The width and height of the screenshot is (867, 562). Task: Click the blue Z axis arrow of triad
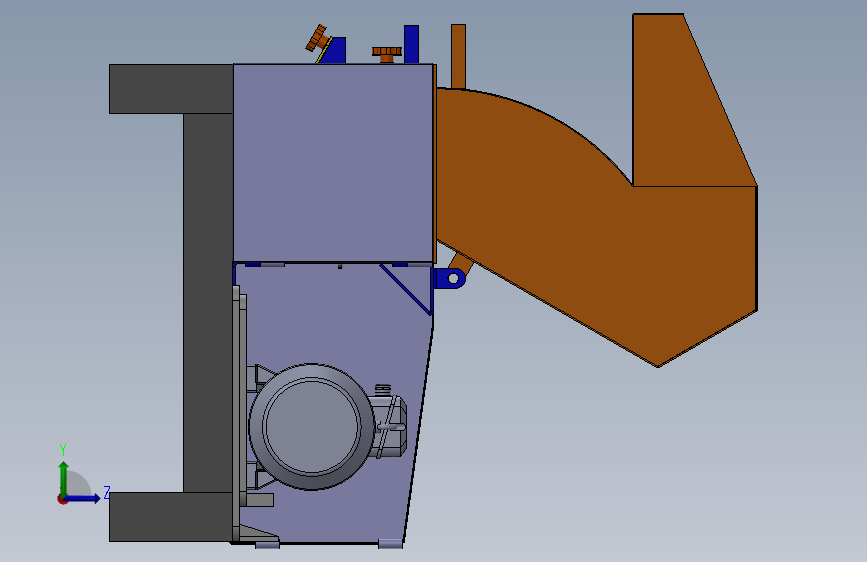tap(84, 498)
